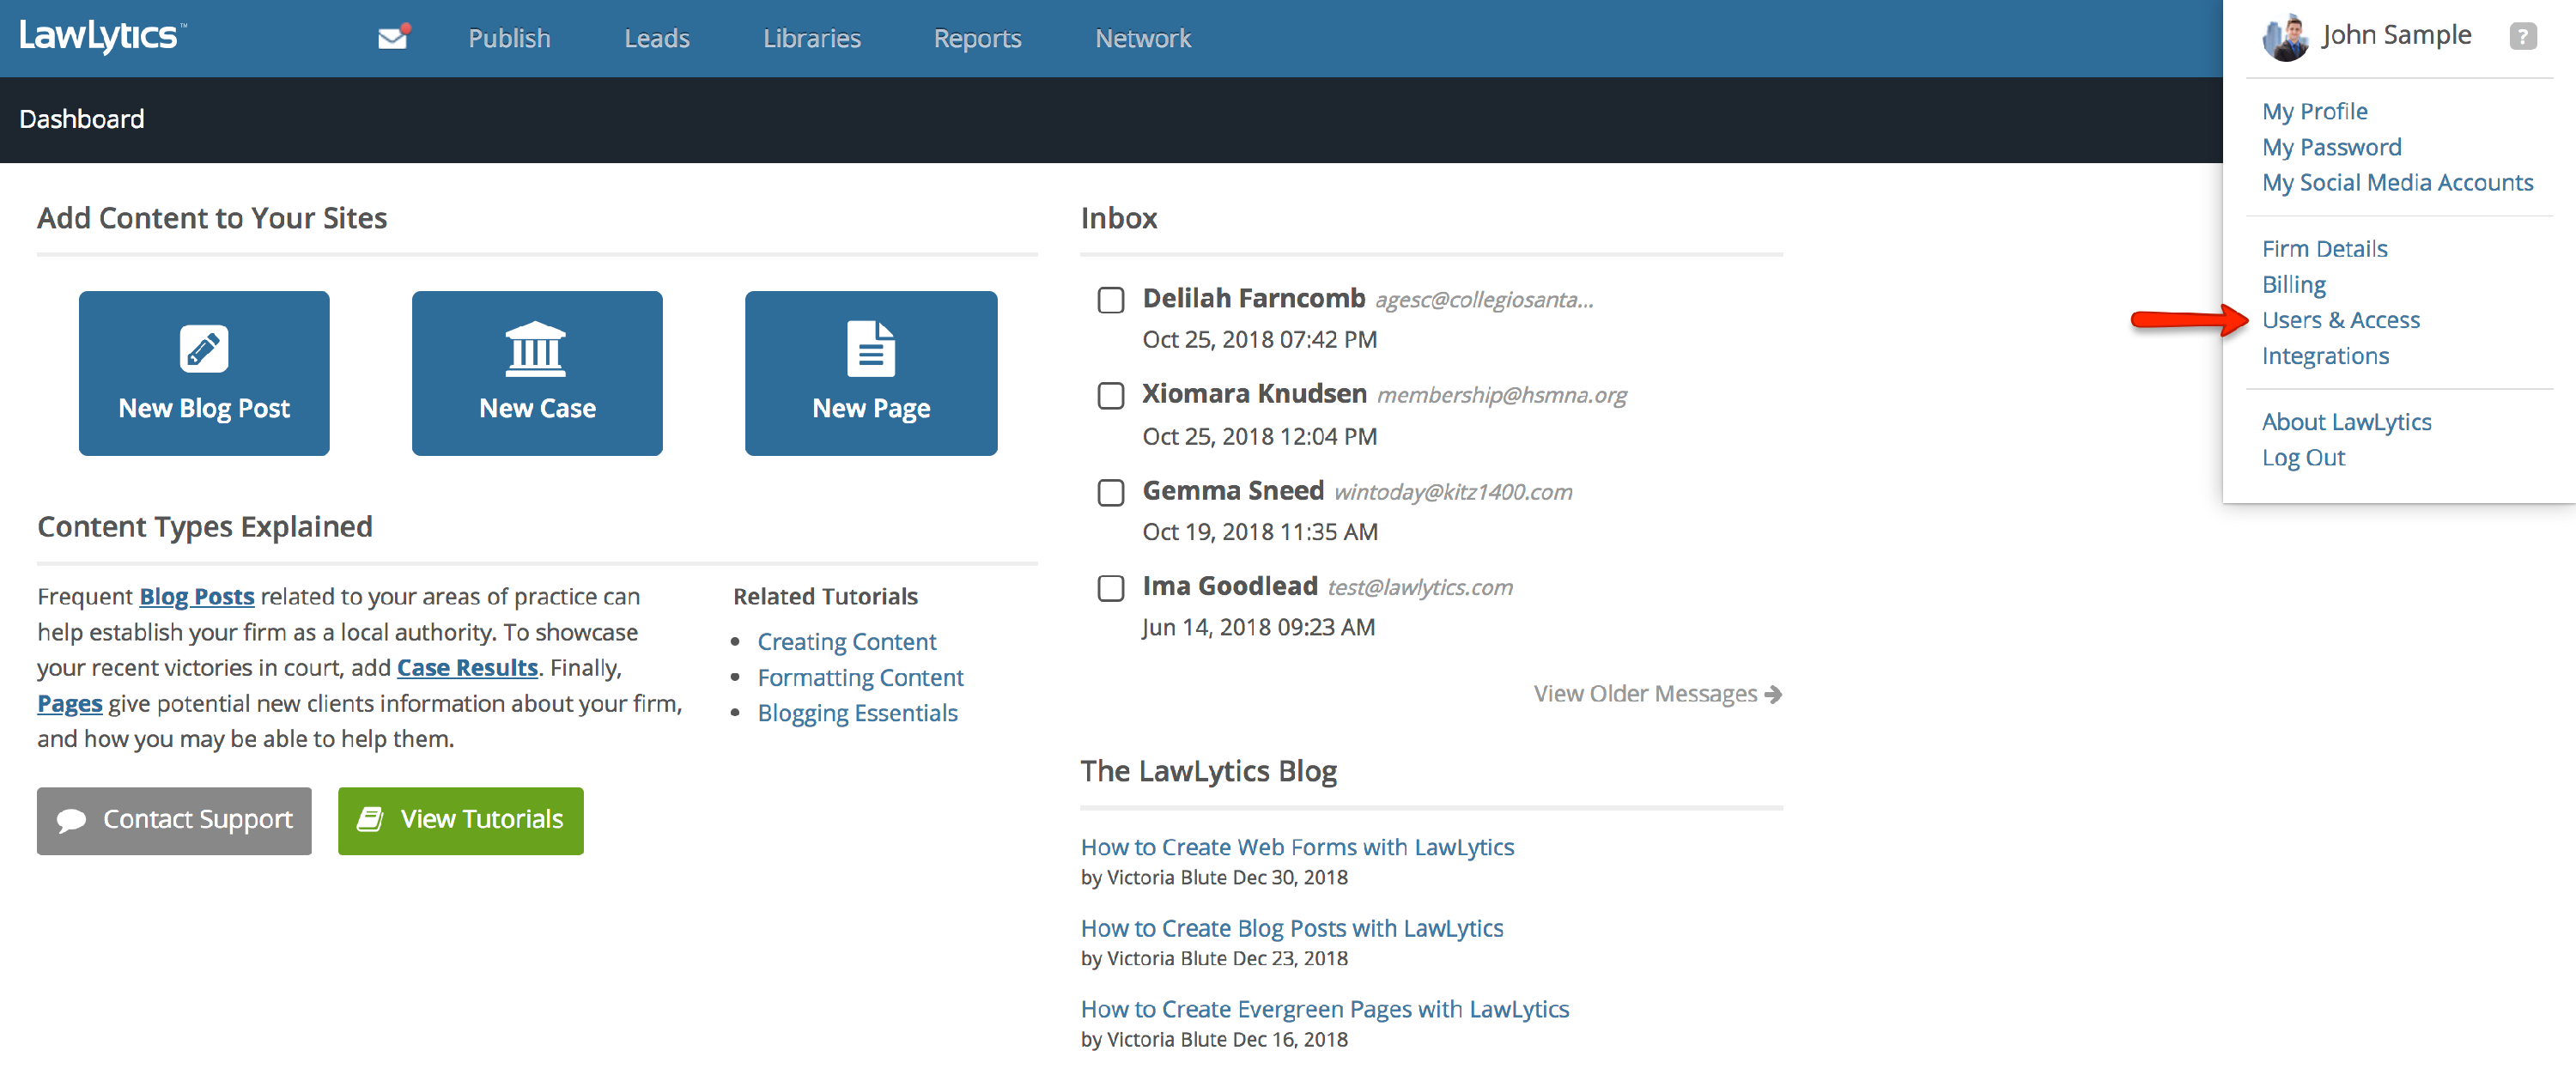
Task: Click the email test@lawlytics.com
Action: point(1419,587)
